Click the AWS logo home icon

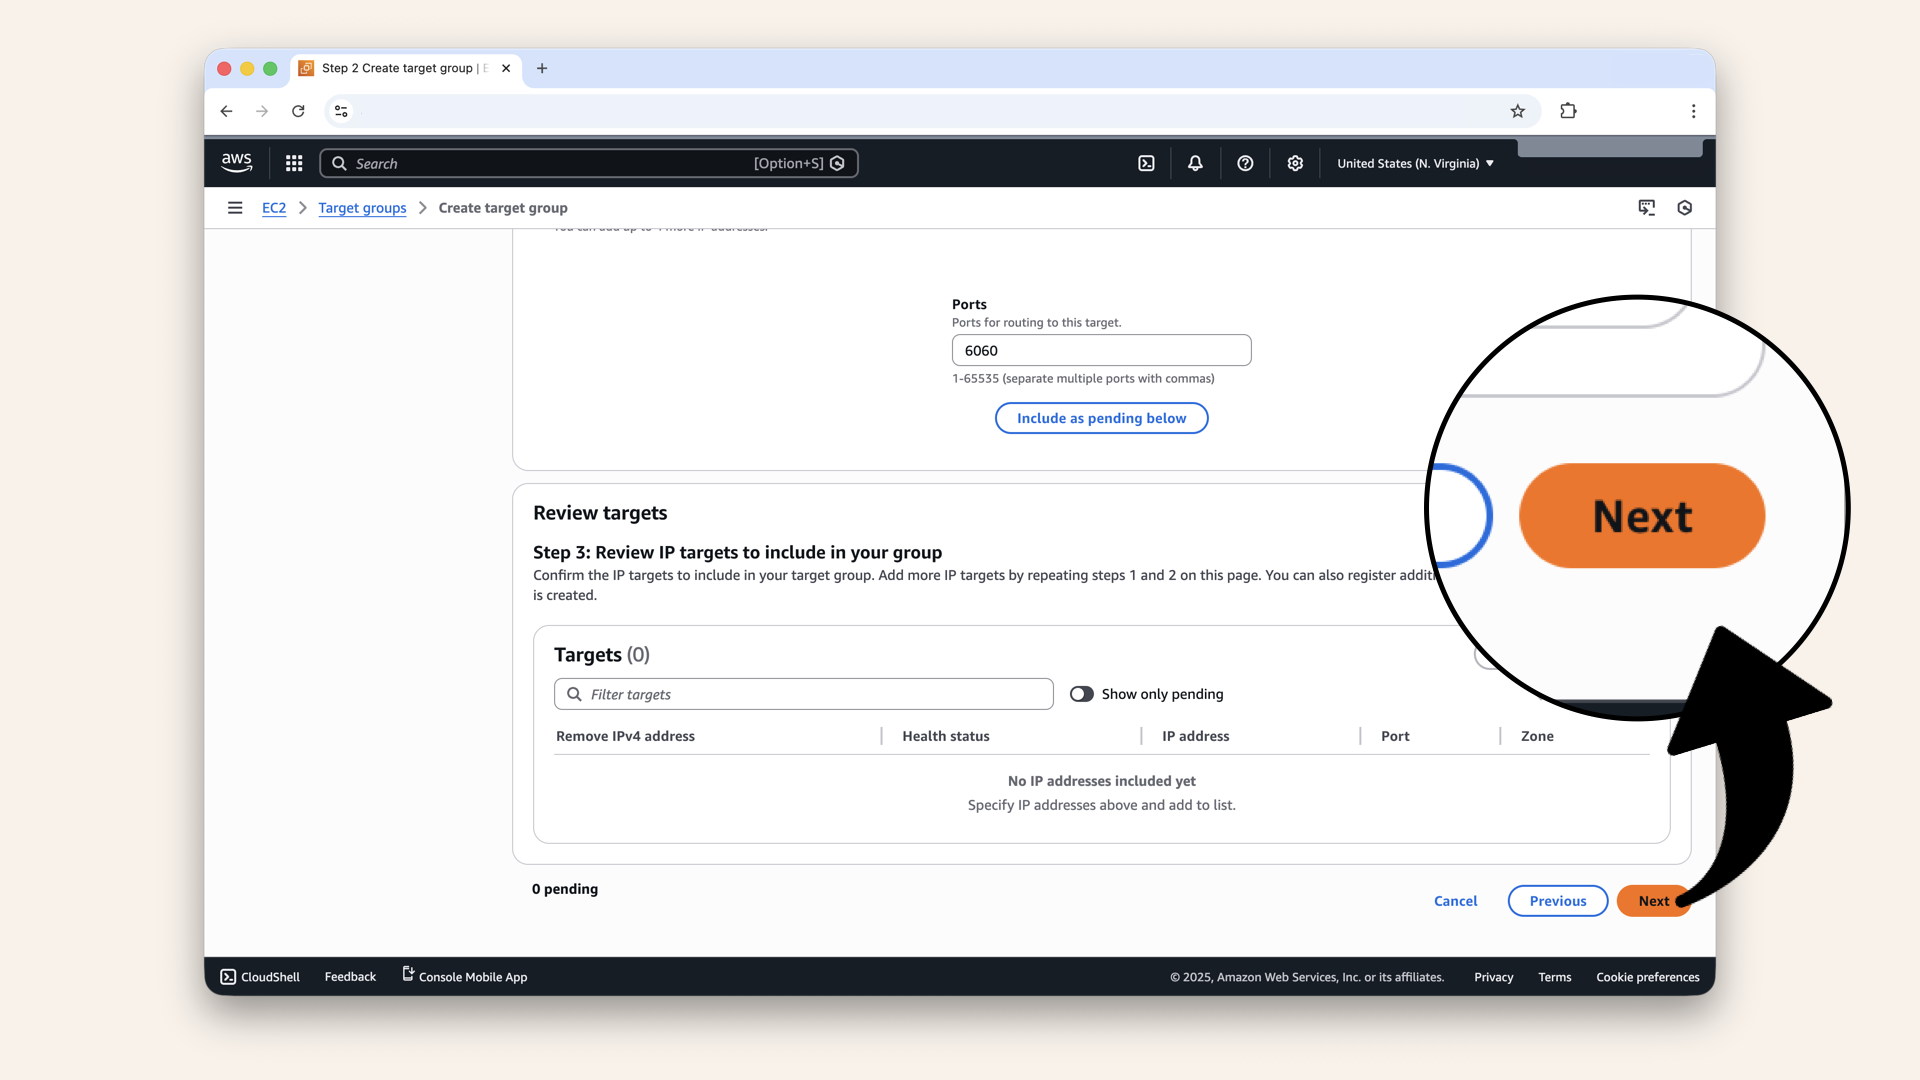click(x=237, y=162)
